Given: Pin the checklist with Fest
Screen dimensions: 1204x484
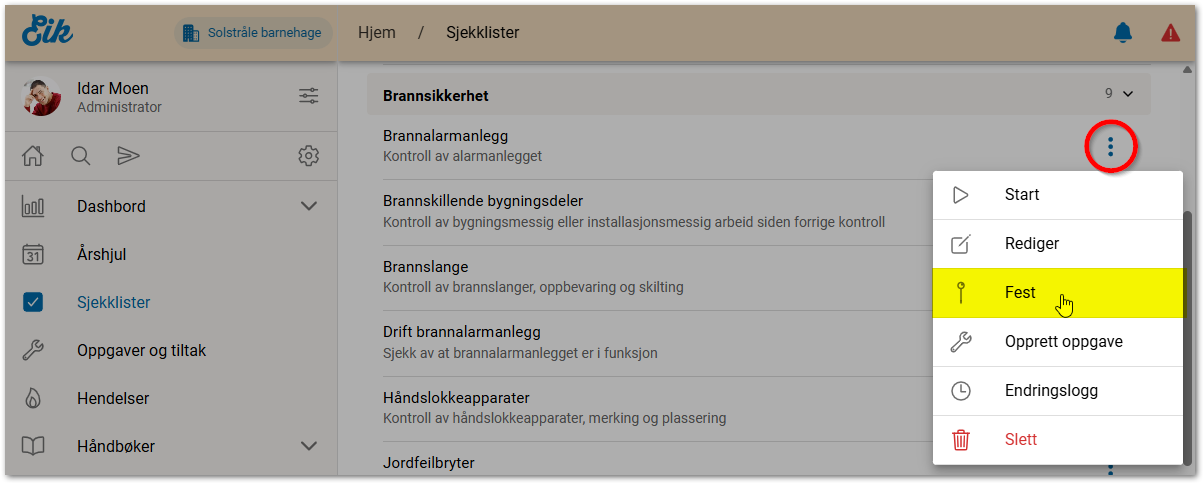Looking at the screenshot, I should (x=1020, y=293).
